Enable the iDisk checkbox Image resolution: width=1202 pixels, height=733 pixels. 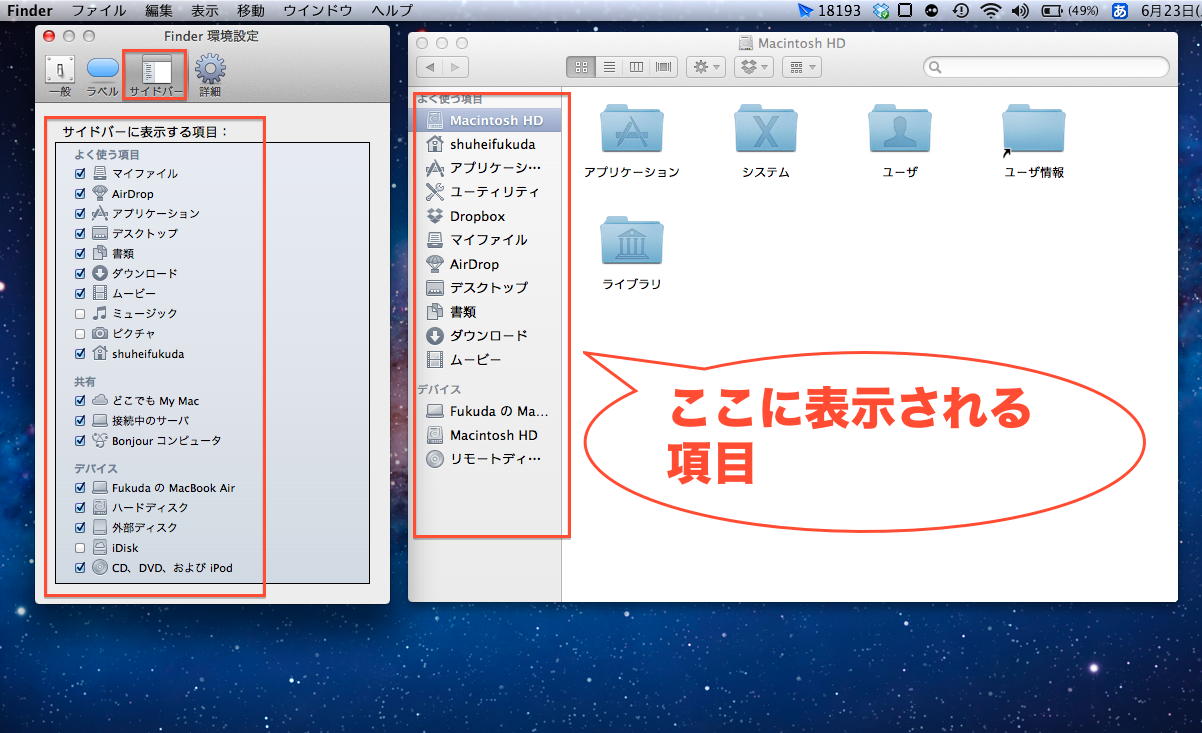pyautogui.click(x=80, y=548)
